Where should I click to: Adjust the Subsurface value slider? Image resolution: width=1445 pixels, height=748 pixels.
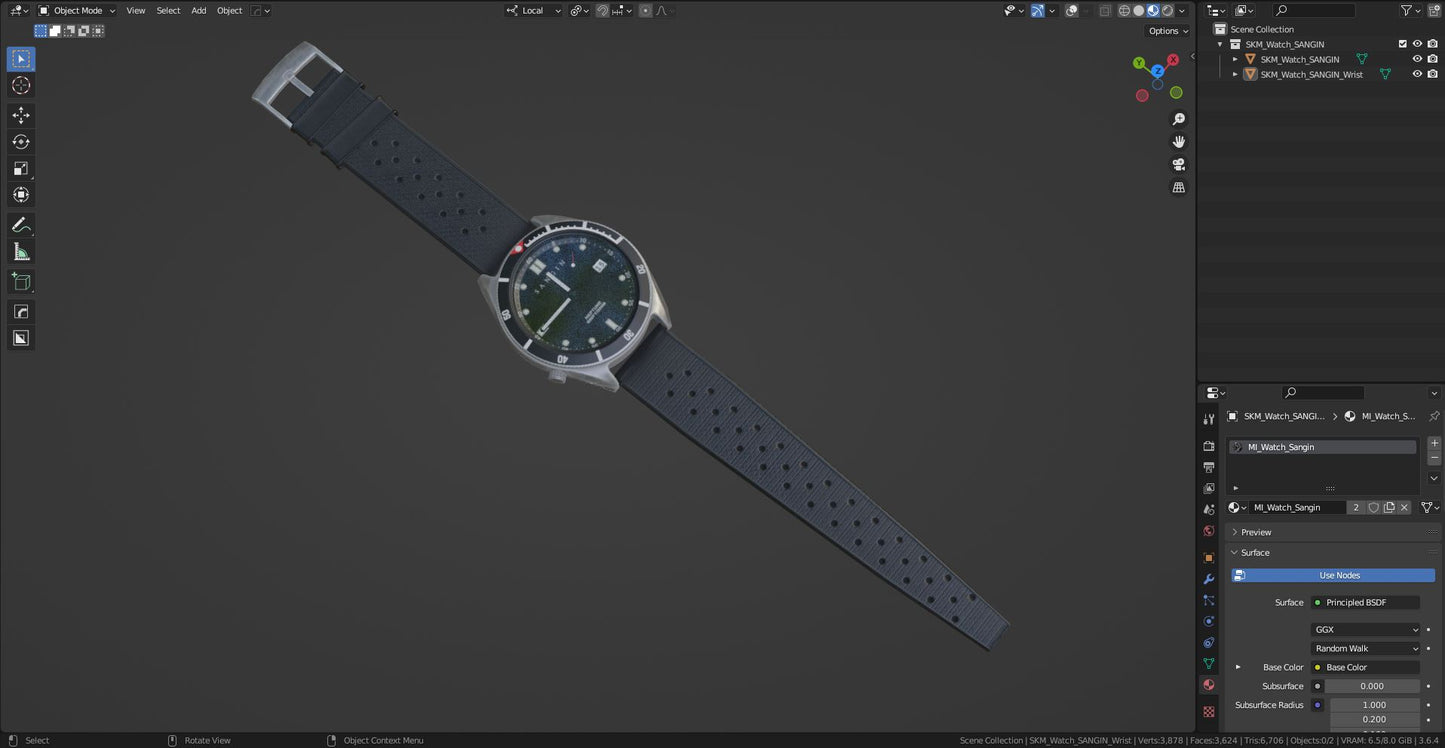tap(1371, 685)
